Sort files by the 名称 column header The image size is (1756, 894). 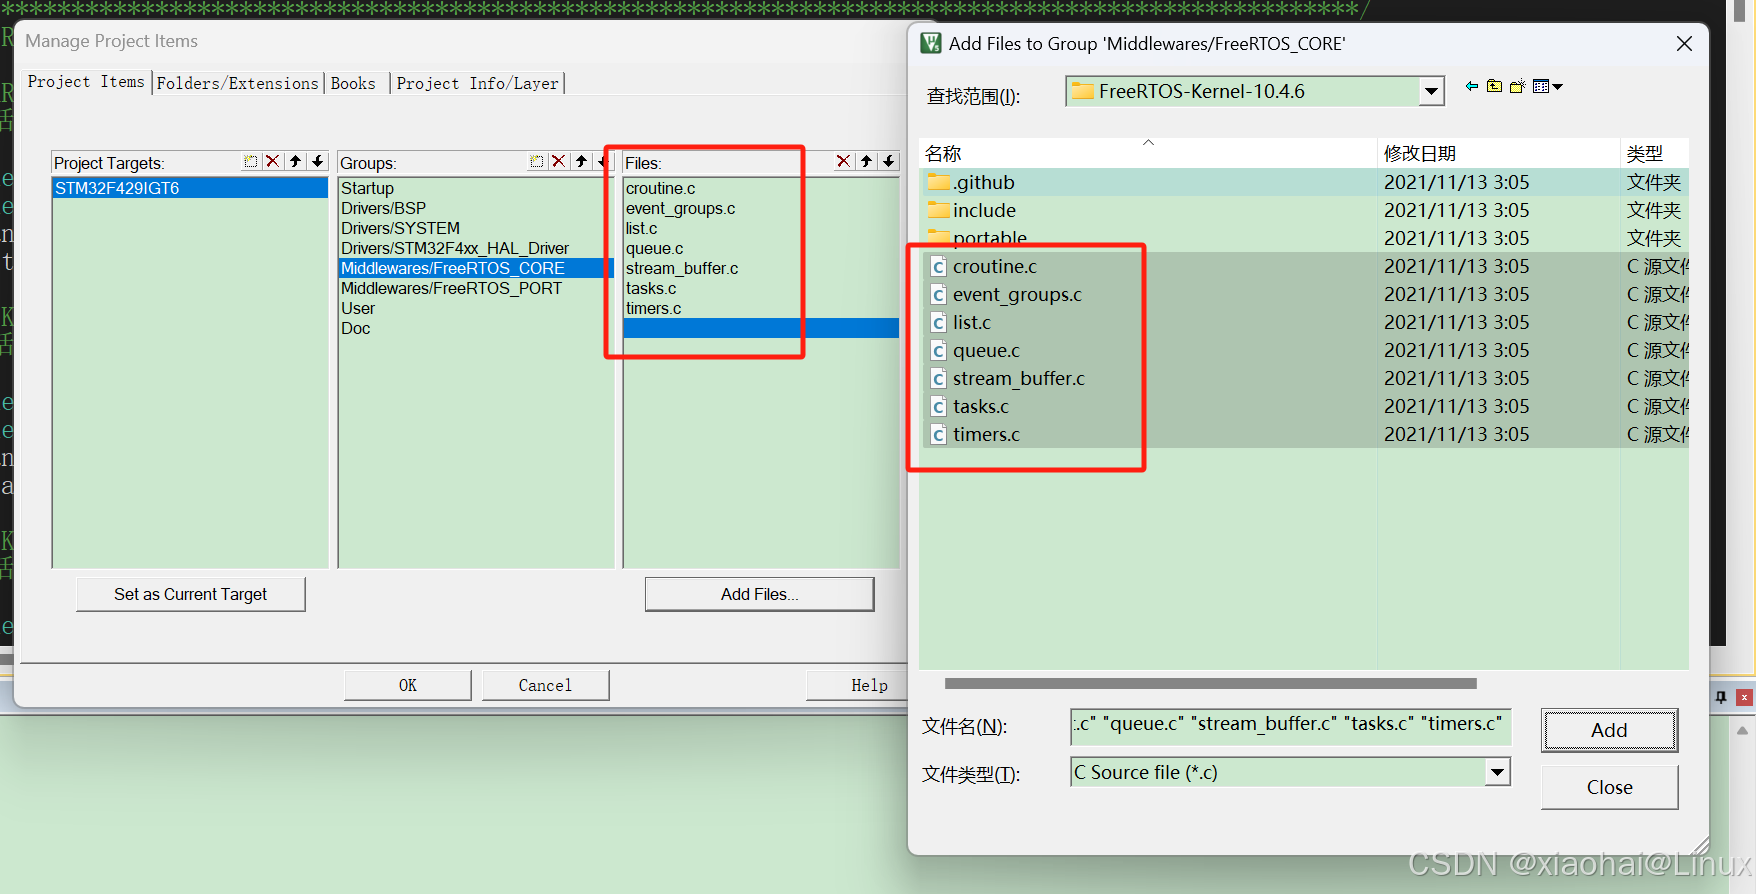coord(1148,153)
